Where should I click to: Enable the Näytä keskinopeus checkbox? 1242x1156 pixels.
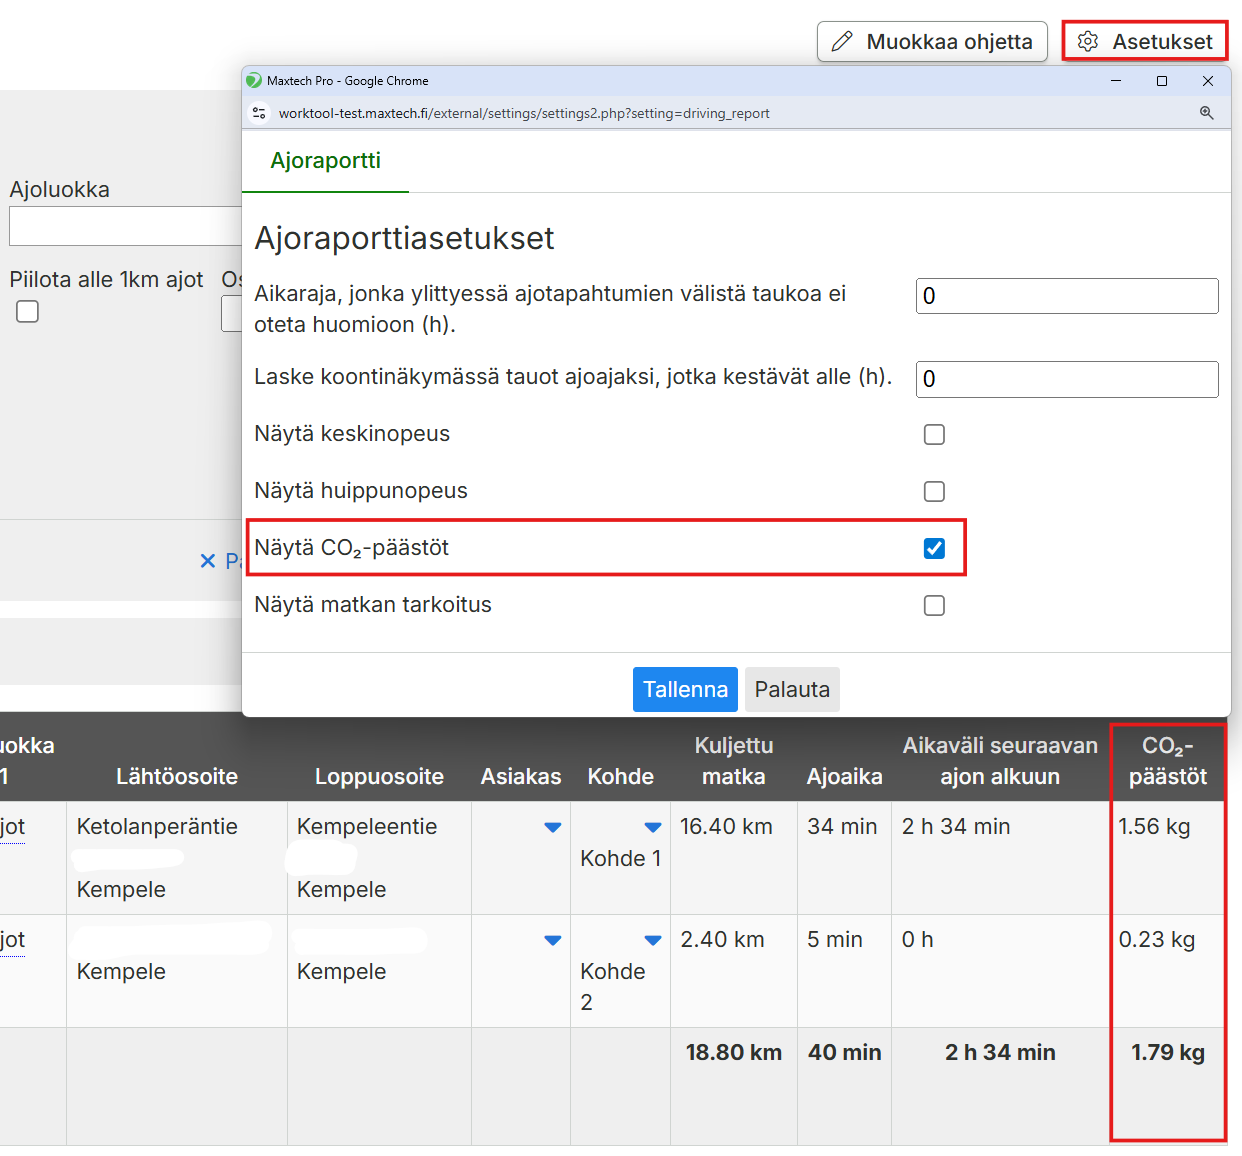click(x=934, y=434)
